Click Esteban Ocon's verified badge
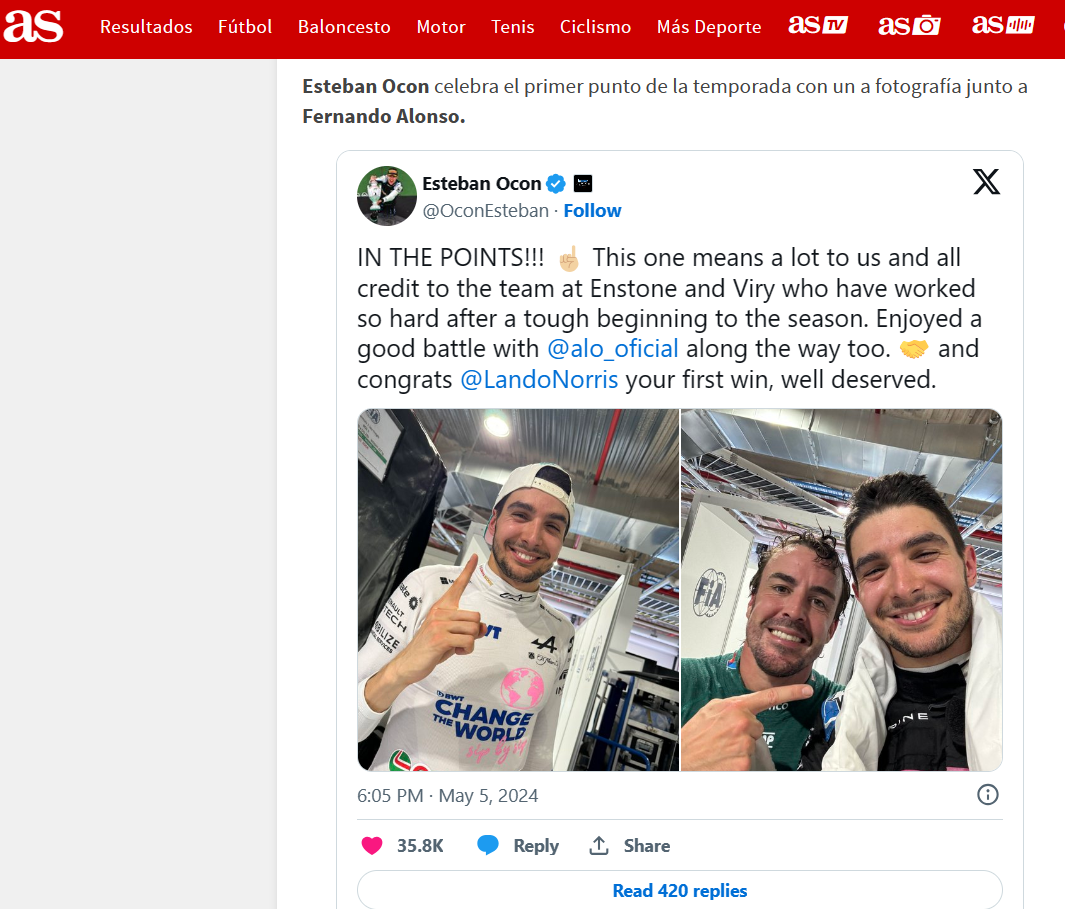Viewport: 1065px width, 909px height. click(556, 183)
